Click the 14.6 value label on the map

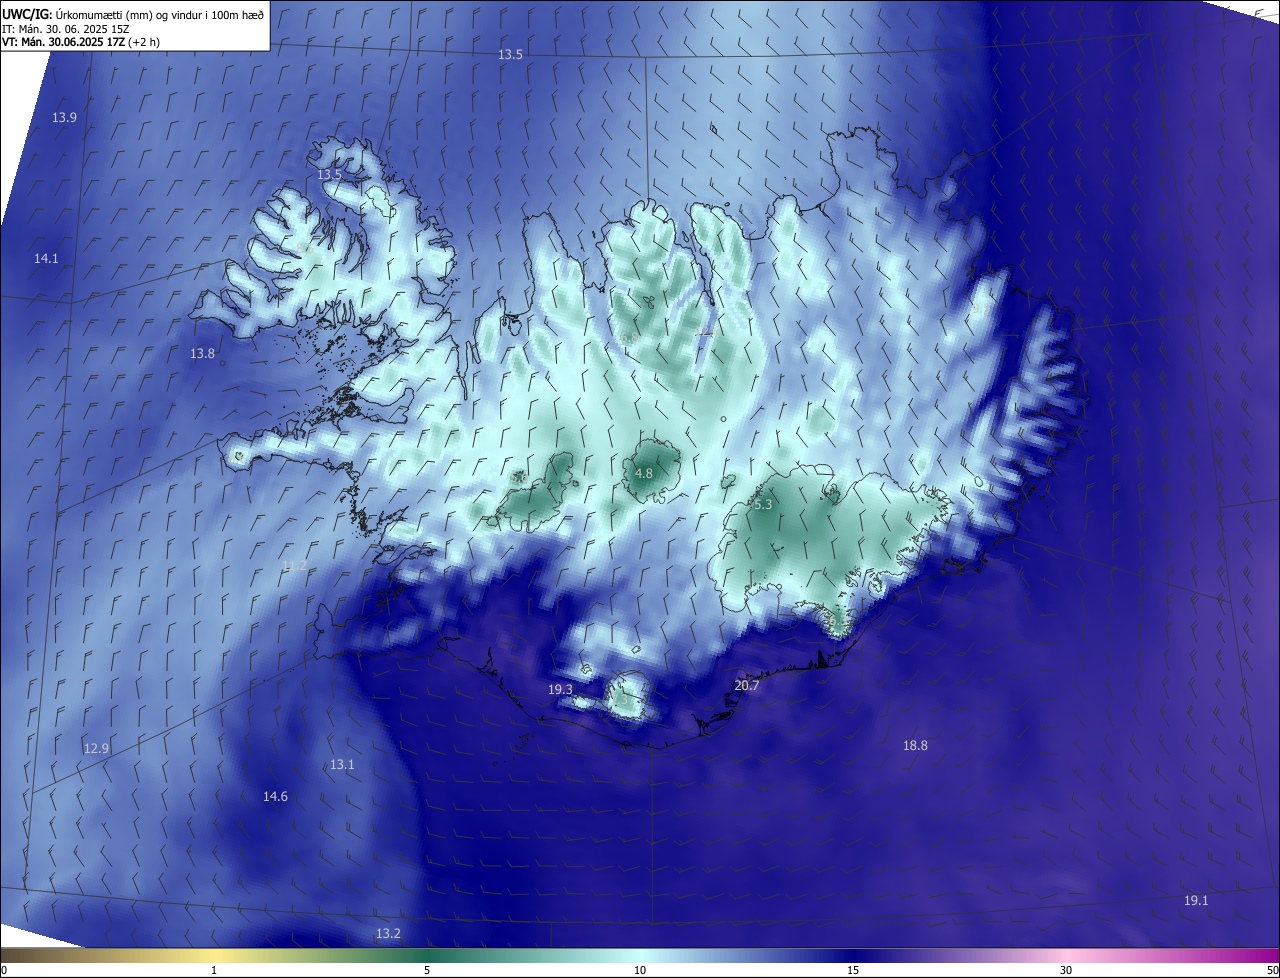[275, 796]
